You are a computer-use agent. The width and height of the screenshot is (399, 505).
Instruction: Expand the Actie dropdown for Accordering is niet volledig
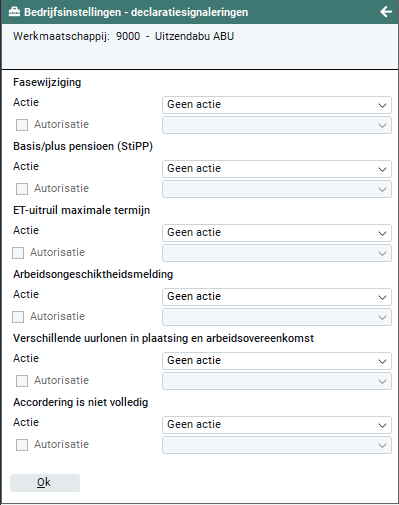pos(277,425)
